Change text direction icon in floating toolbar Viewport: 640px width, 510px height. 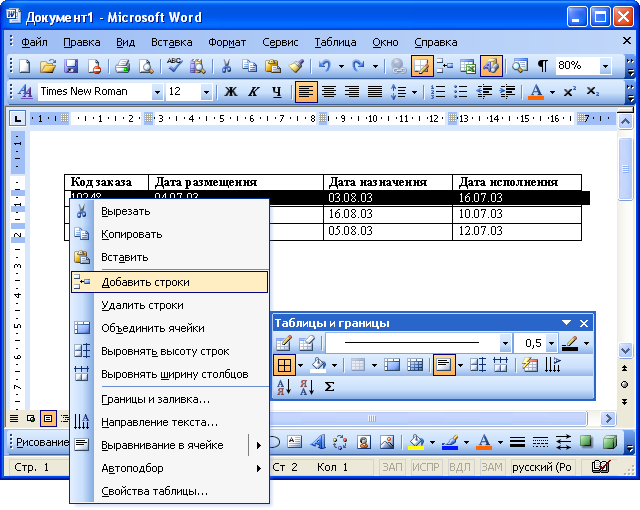(x=552, y=365)
